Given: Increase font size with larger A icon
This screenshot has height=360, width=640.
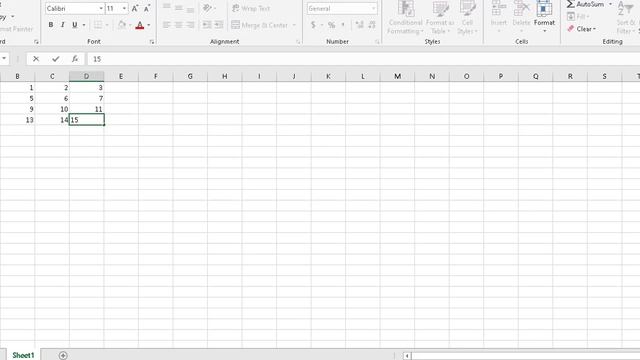Looking at the screenshot, I should click(135, 8).
